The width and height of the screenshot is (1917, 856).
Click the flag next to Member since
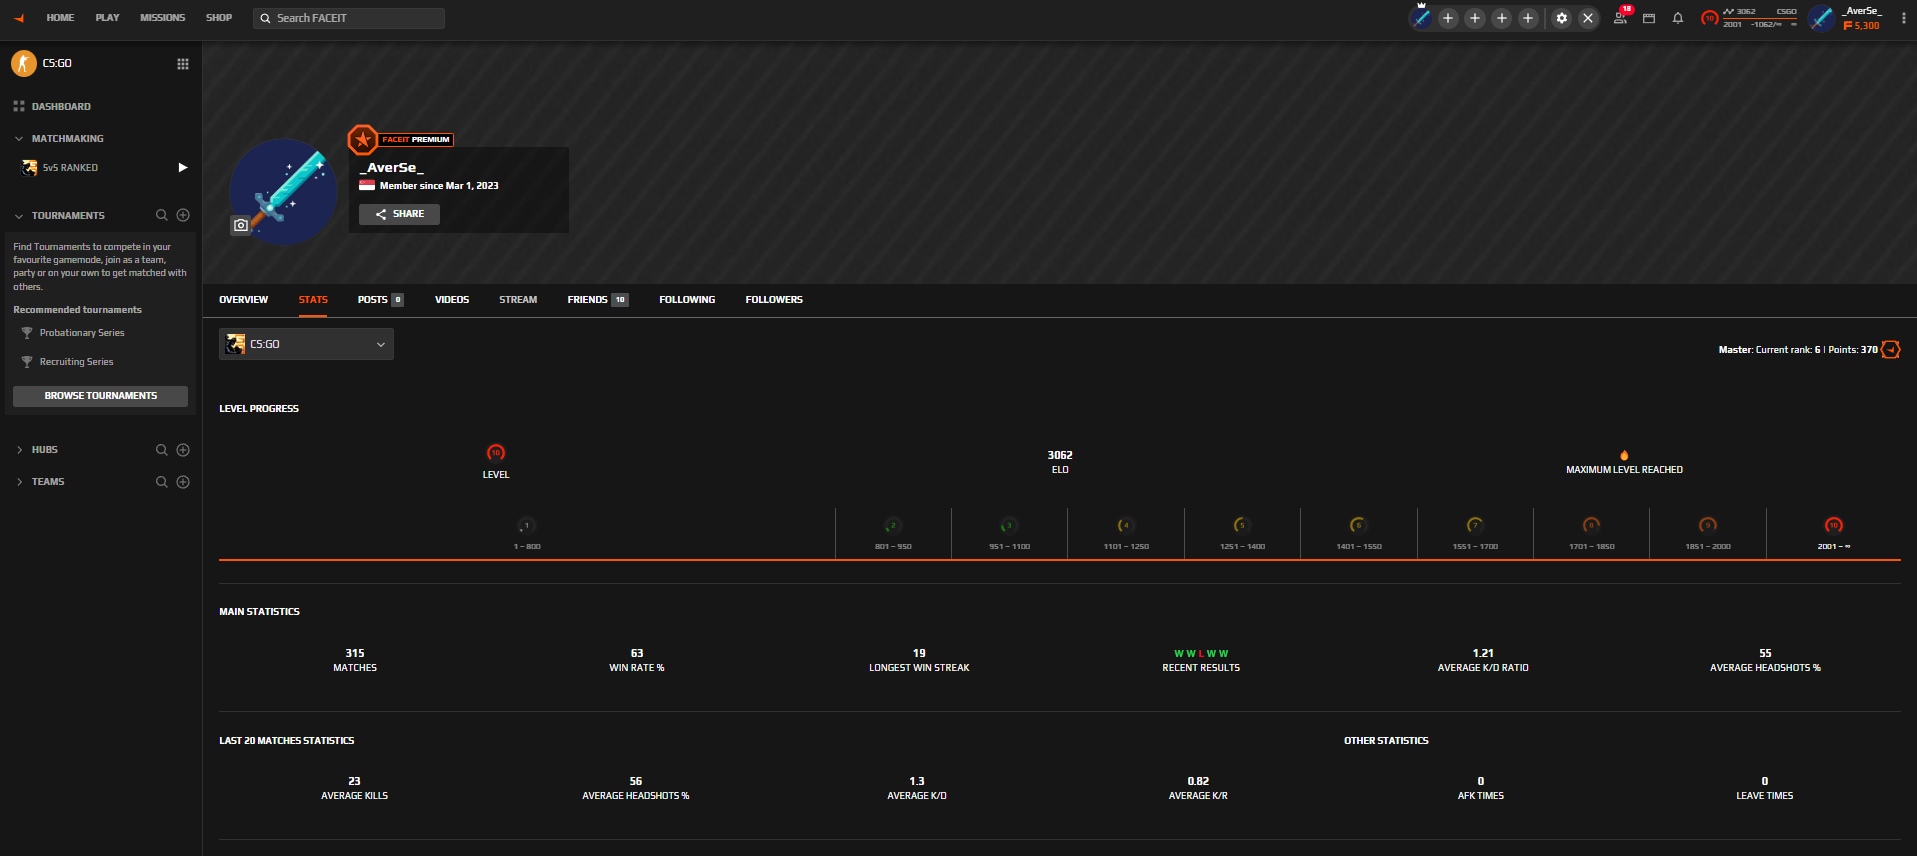(x=367, y=186)
